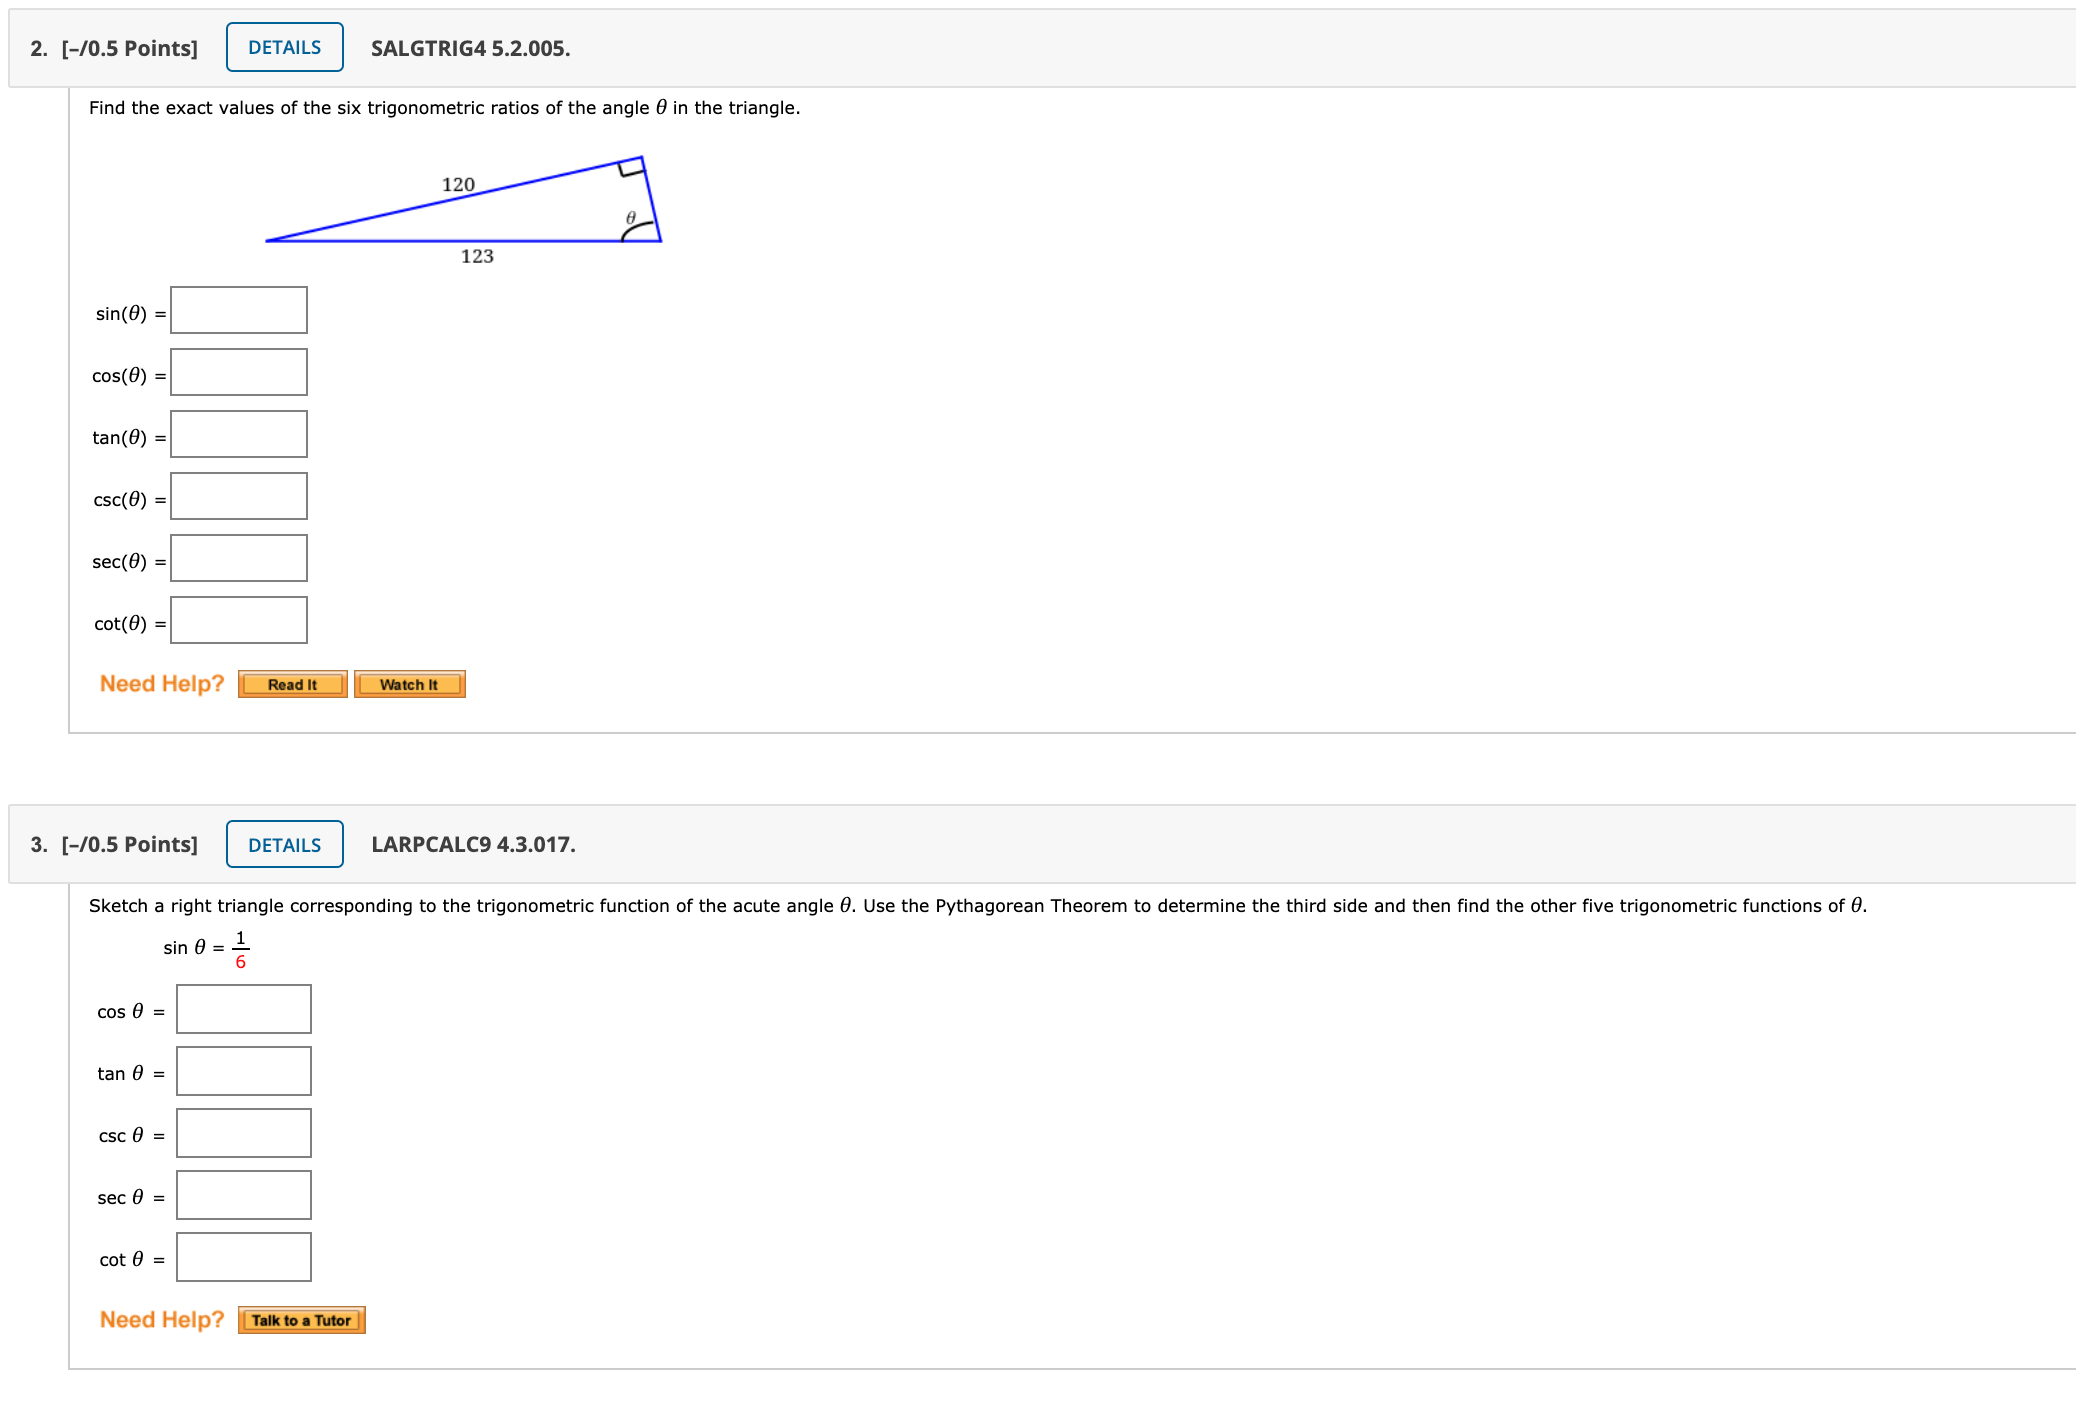2076x1404 pixels.
Task: Click the DETAILS button for question 2
Action: coord(283,46)
